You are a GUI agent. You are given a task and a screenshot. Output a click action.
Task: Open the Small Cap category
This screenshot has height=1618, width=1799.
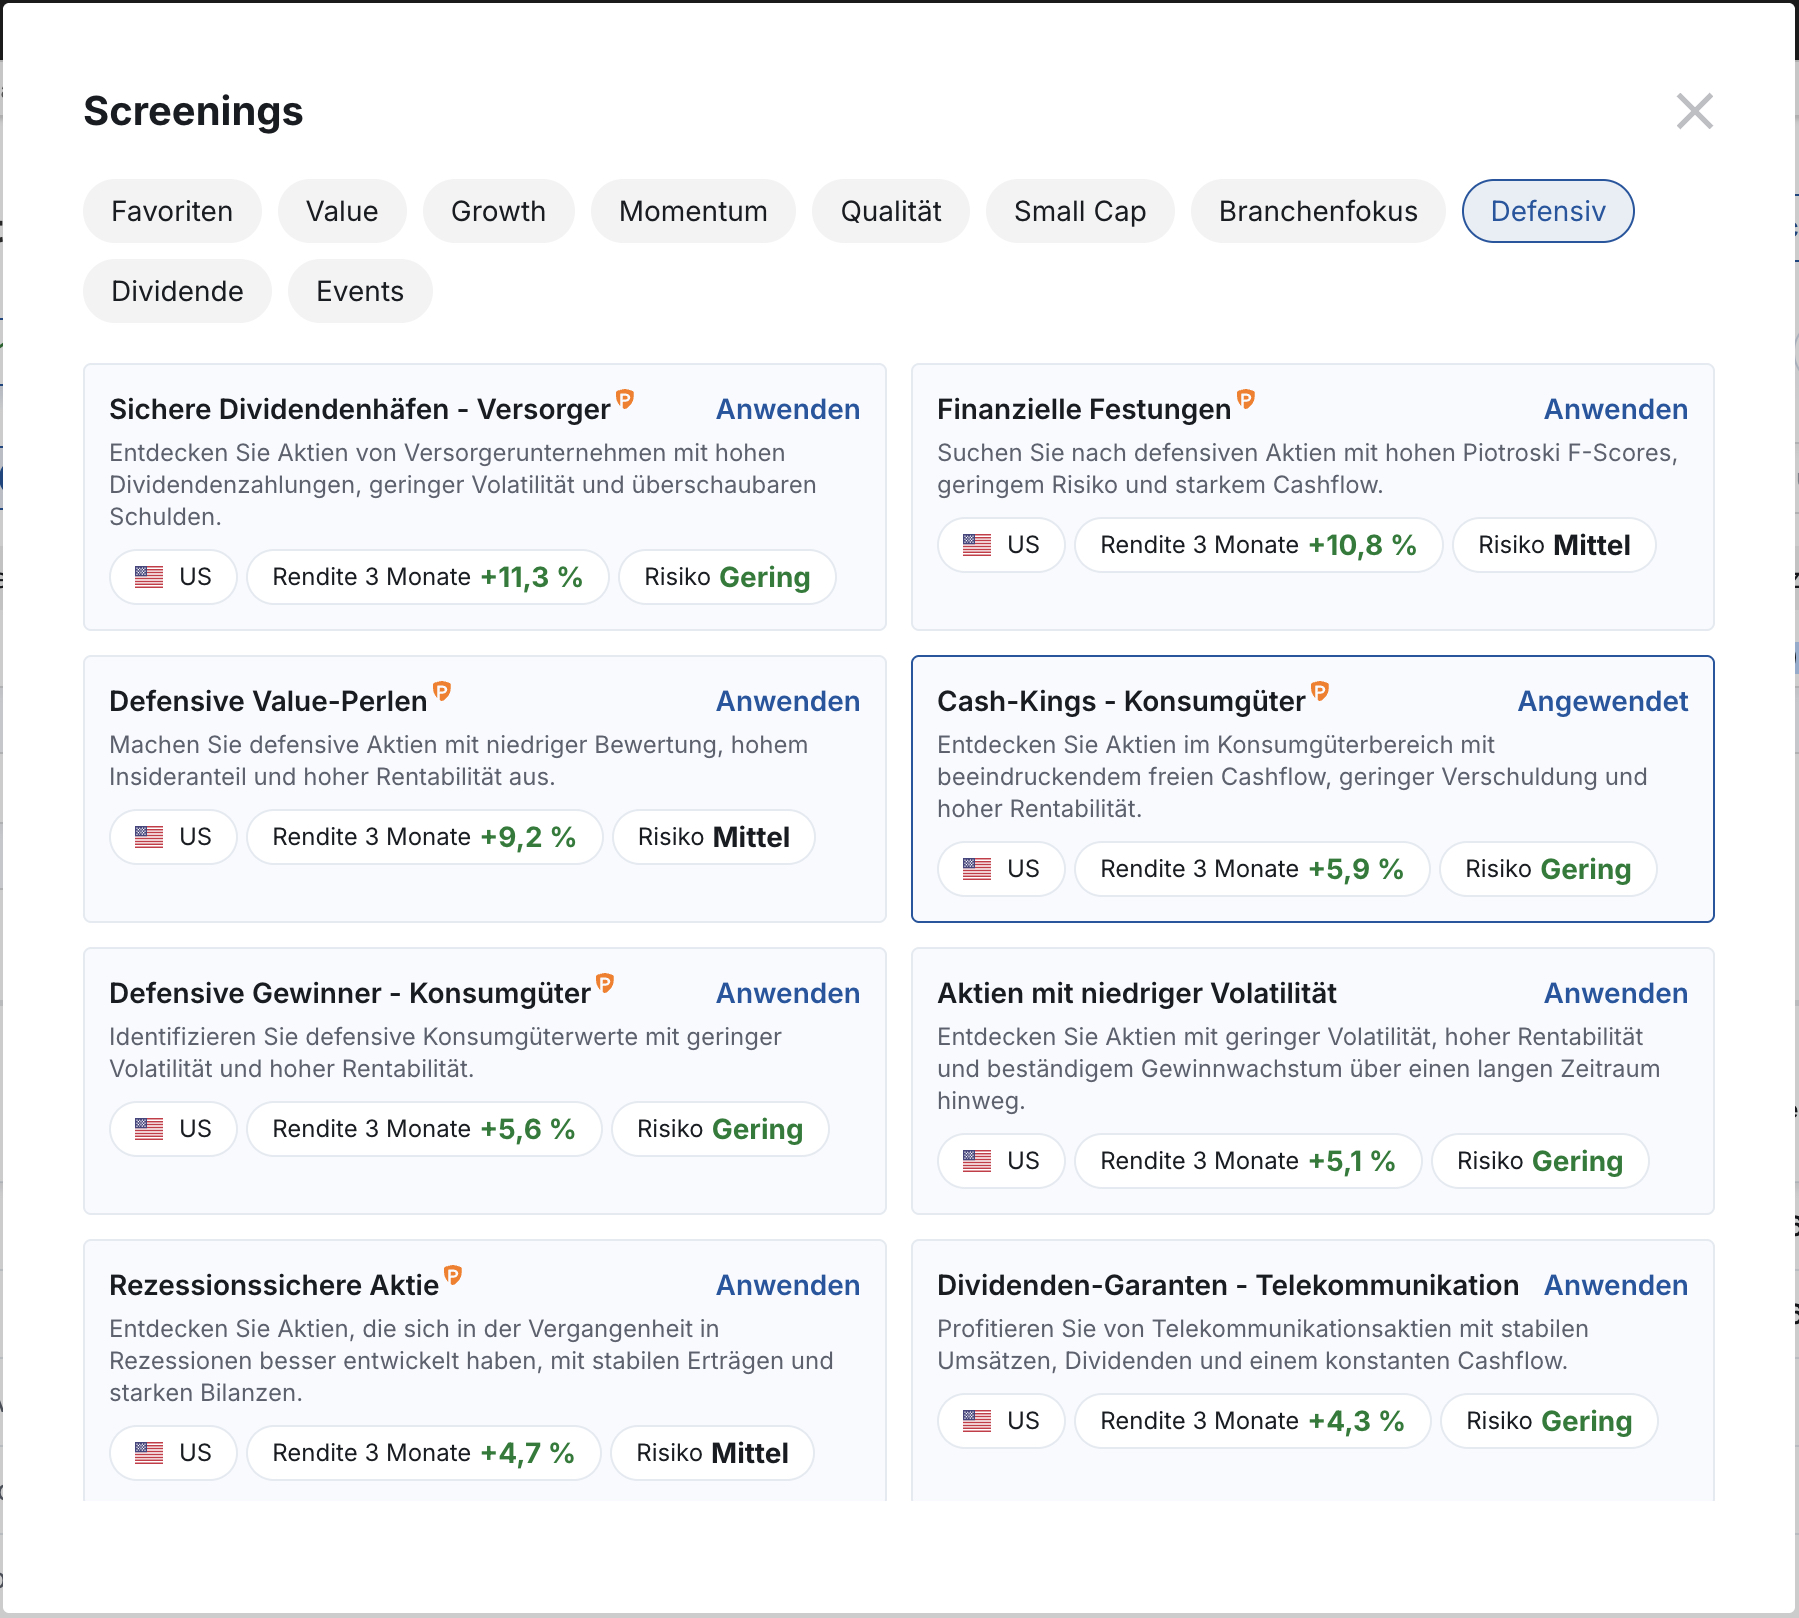point(1080,211)
